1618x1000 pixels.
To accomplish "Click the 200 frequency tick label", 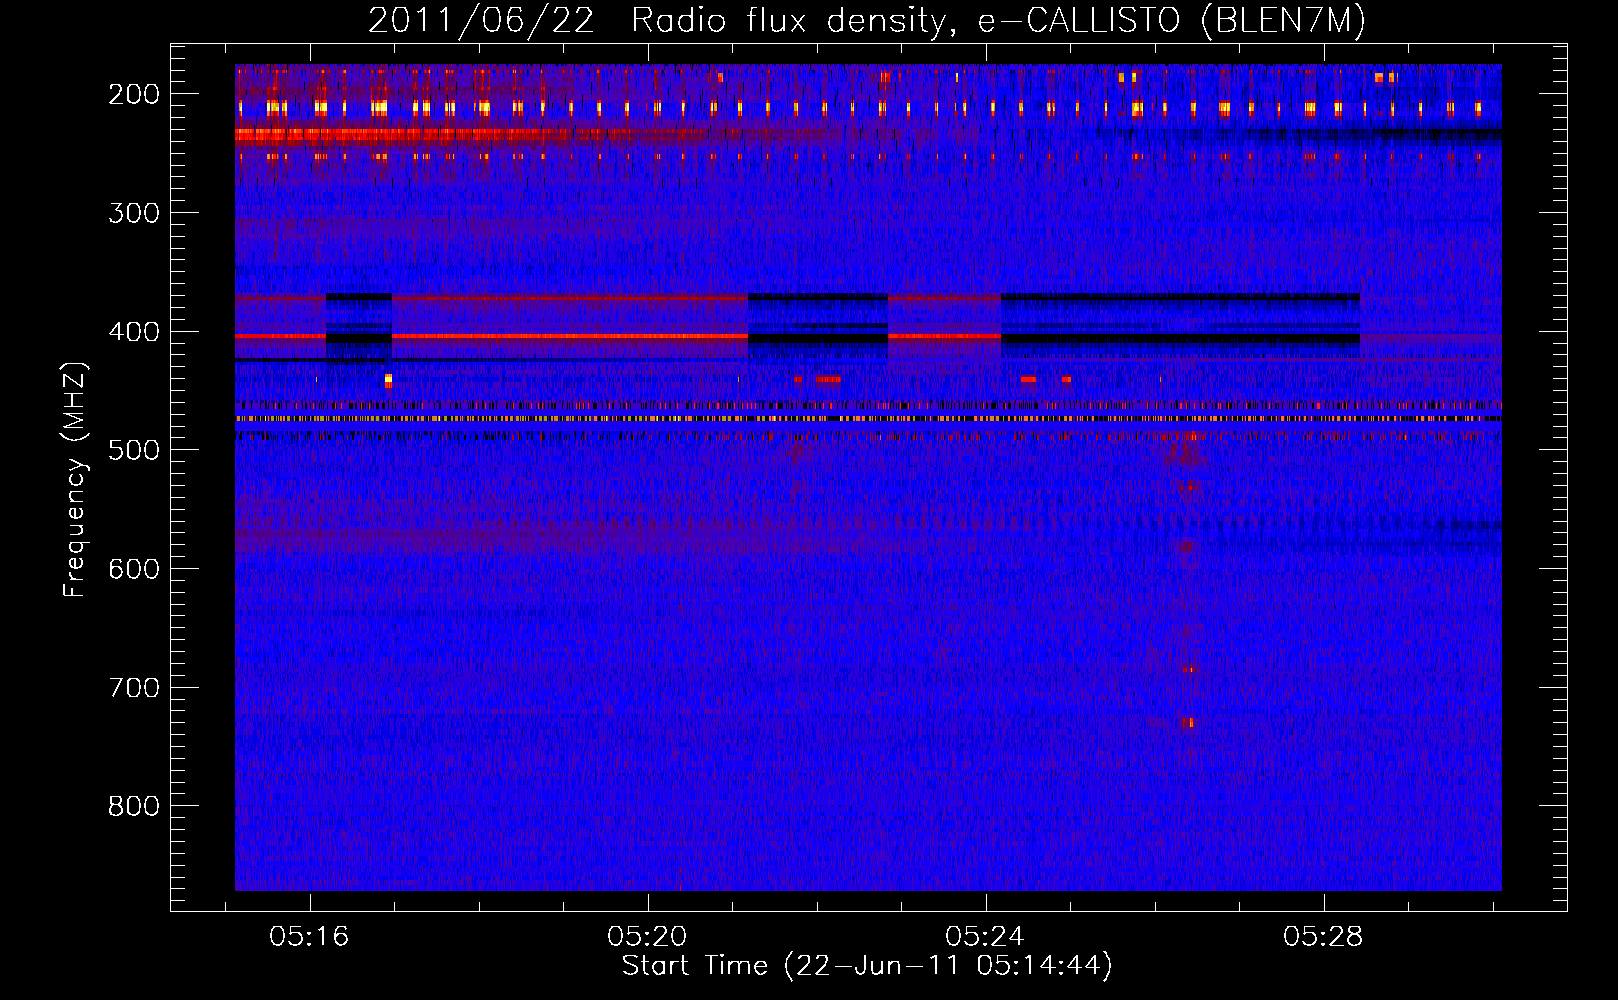I will pyautogui.click(x=134, y=94).
